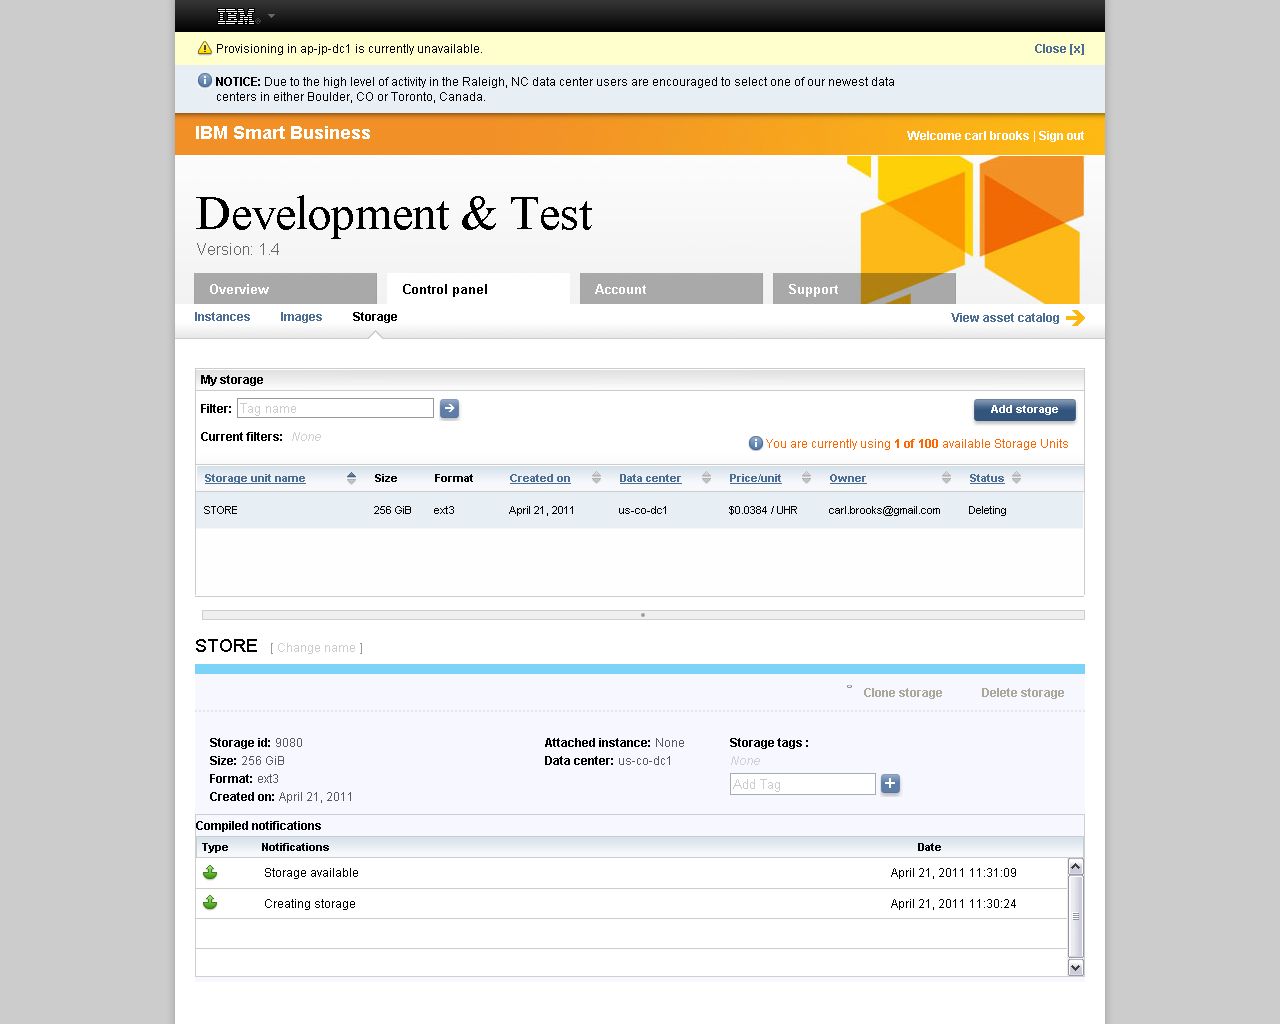Click the green icon for Creating storage notification

click(210, 903)
